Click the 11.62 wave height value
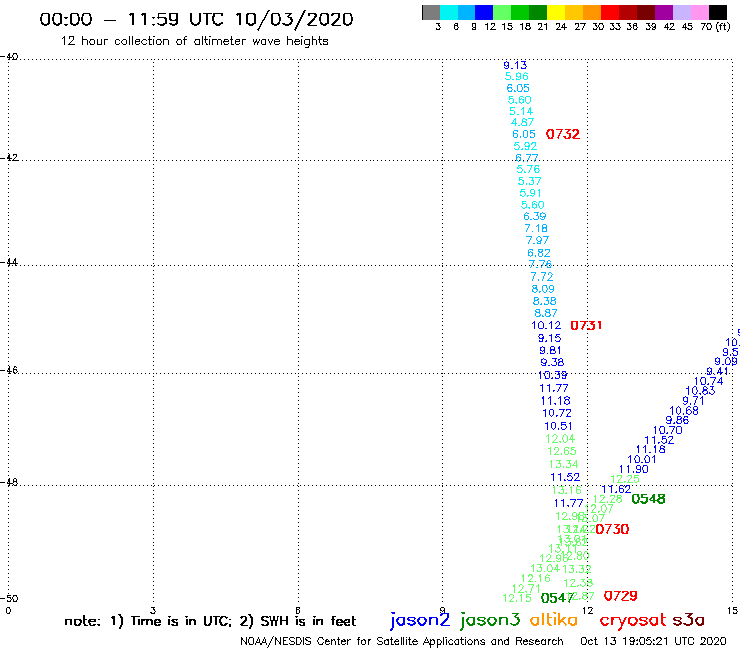740x650 pixels. [616, 489]
